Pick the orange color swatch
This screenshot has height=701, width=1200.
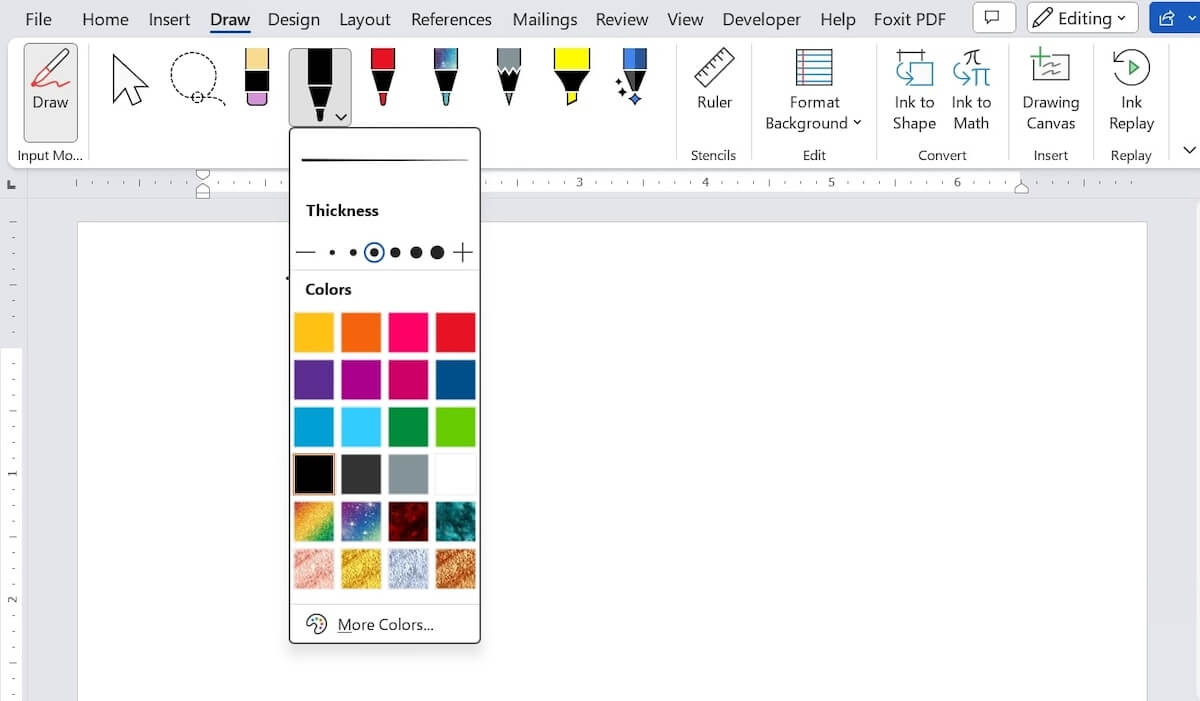[x=361, y=332]
